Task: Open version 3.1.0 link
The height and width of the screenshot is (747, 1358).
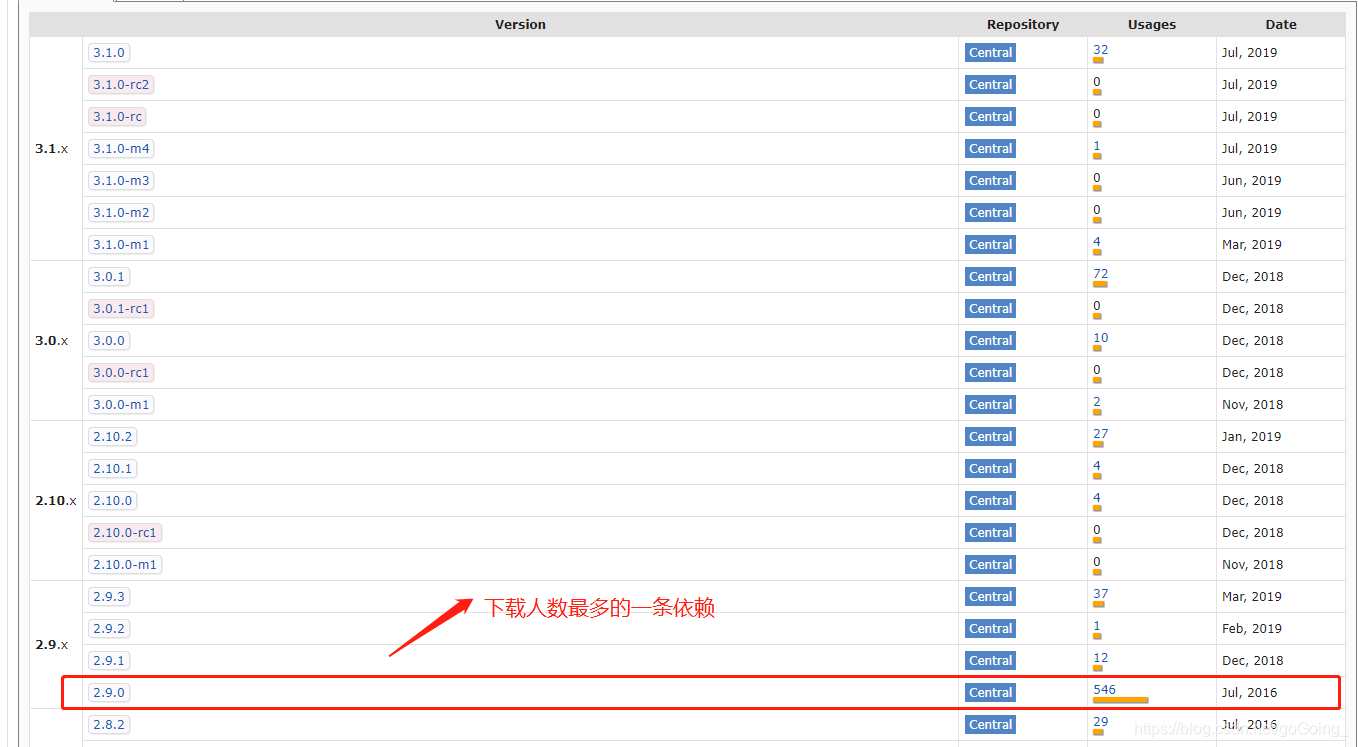Action: (109, 53)
